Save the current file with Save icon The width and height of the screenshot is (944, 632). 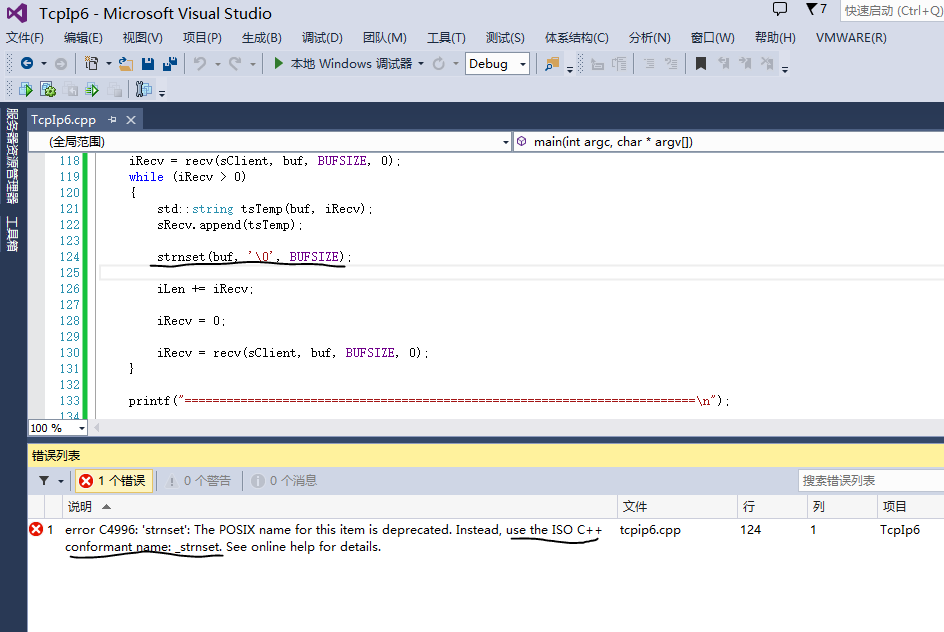[x=148, y=64]
